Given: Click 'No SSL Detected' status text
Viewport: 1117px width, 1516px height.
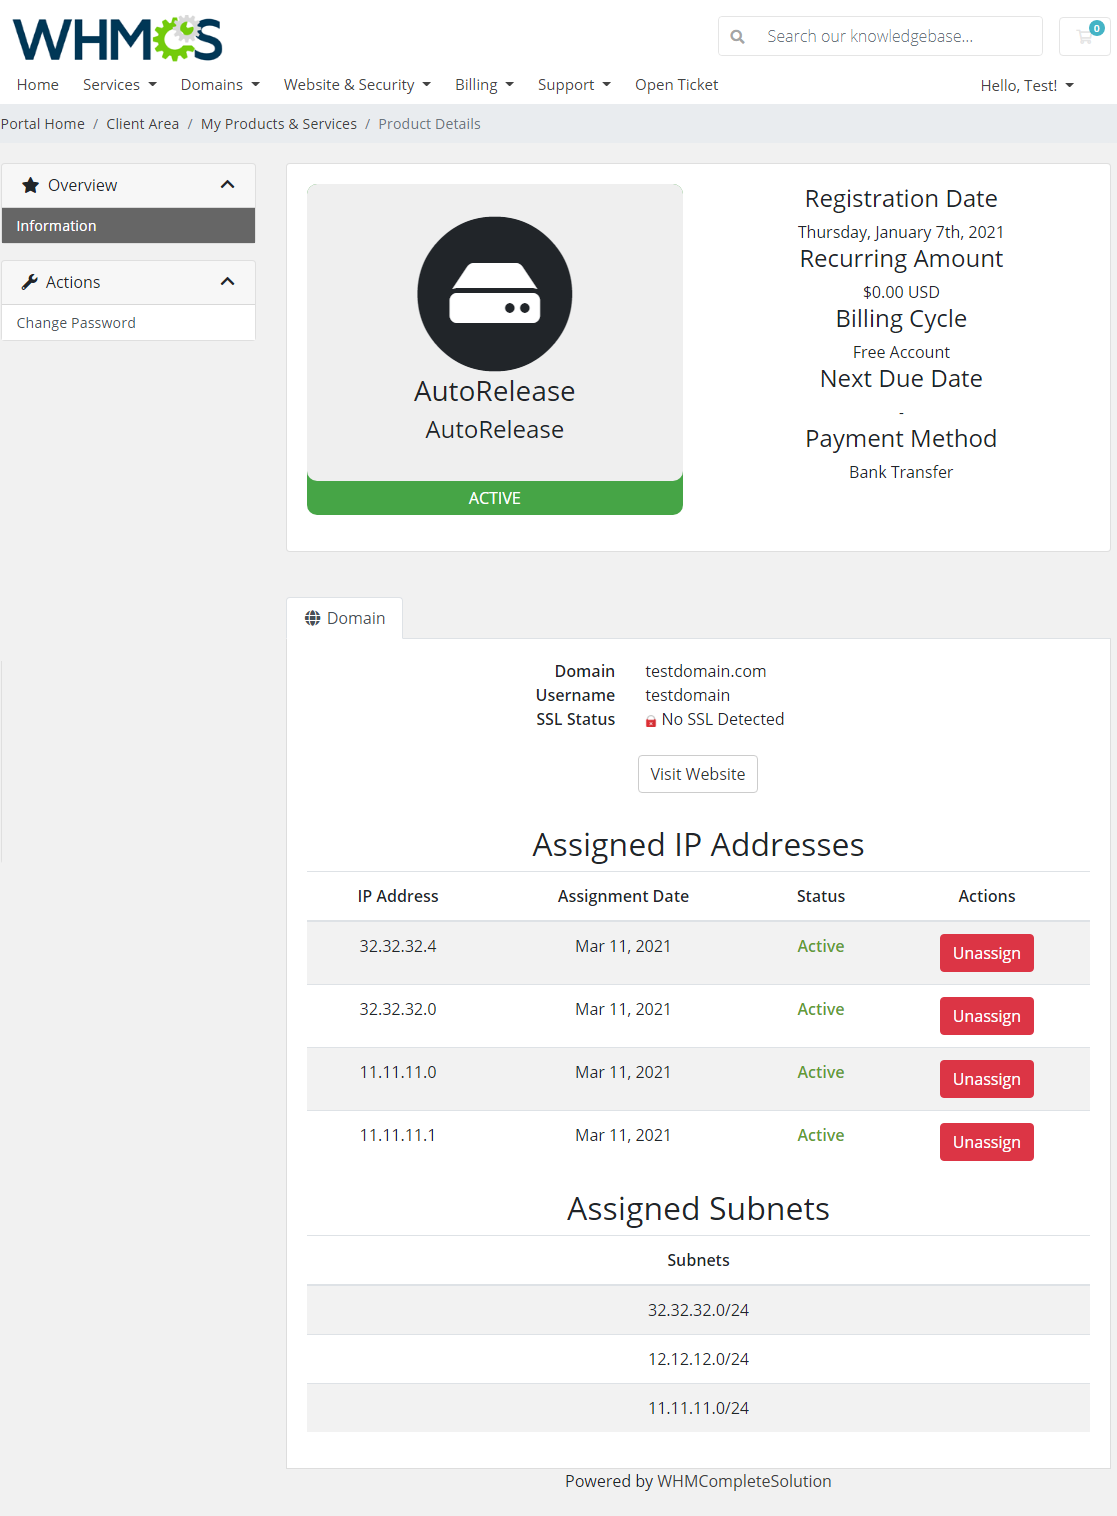Looking at the screenshot, I should pyautogui.click(x=723, y=719).
